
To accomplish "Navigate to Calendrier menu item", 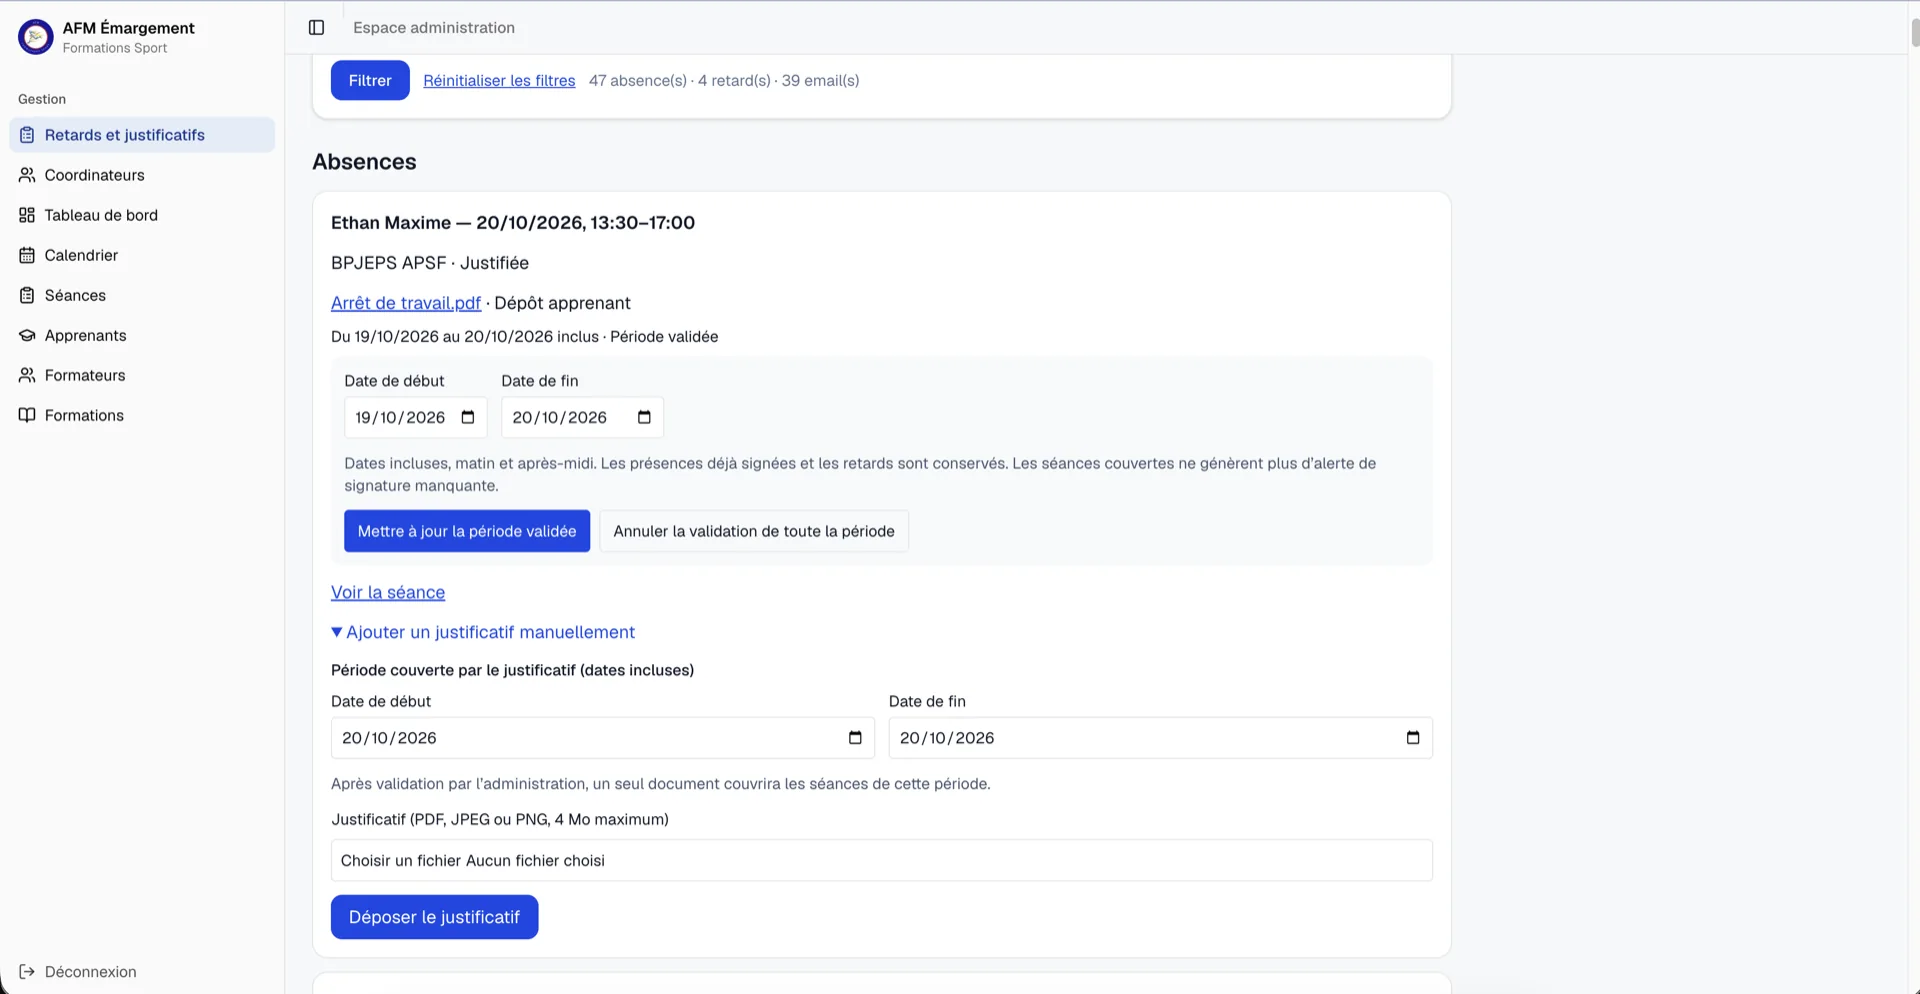I will coord(142,255).
